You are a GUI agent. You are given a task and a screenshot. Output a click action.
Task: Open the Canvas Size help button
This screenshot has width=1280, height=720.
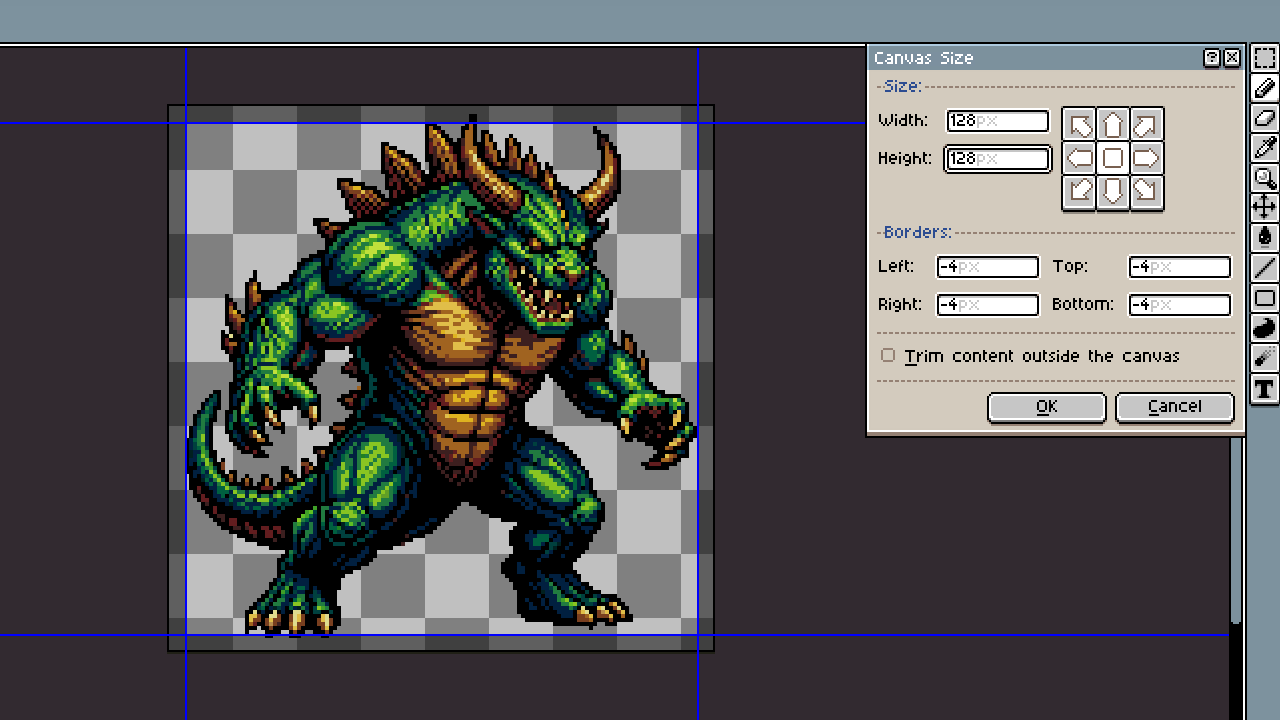[1212, 58]
